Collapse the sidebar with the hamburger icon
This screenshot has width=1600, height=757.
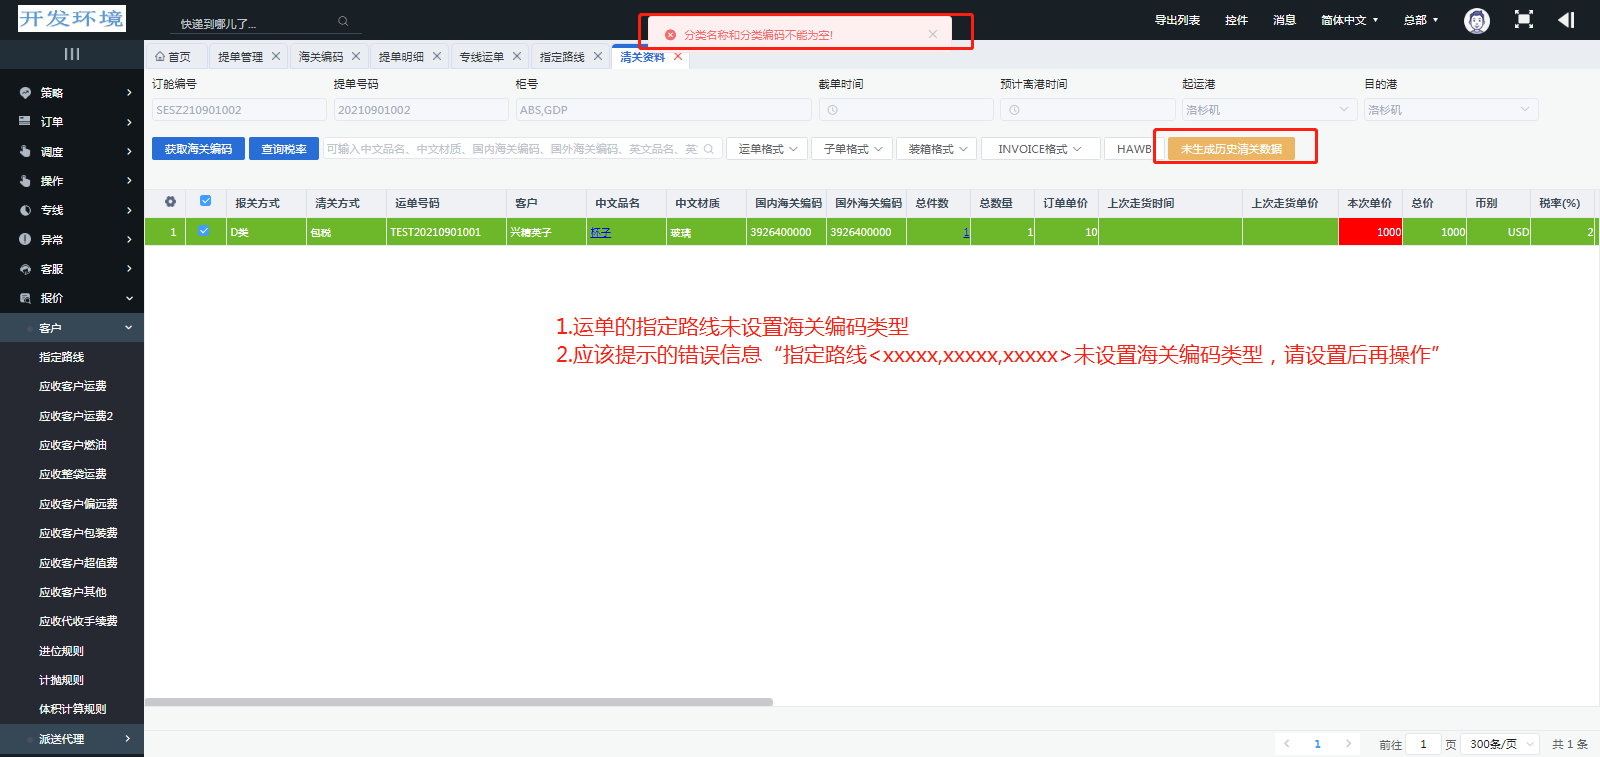72,54
